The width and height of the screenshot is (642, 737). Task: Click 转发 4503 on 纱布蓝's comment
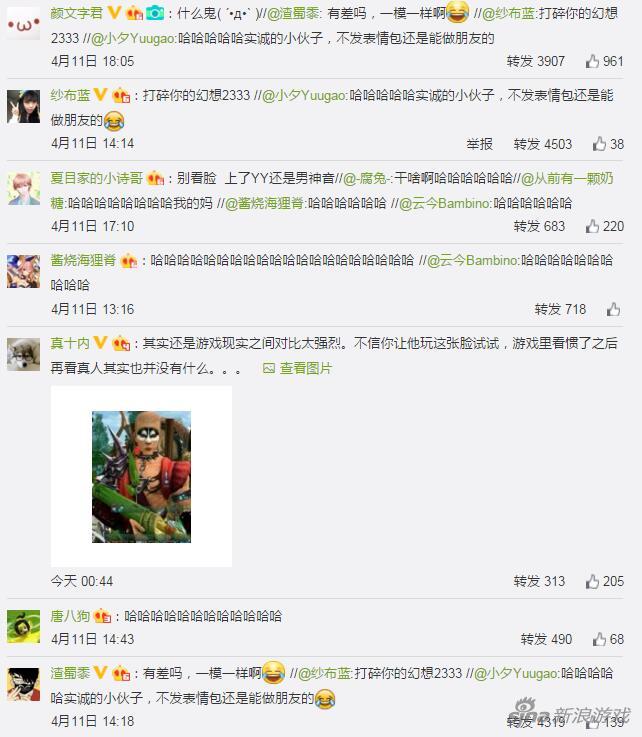[x=543, y=144]
